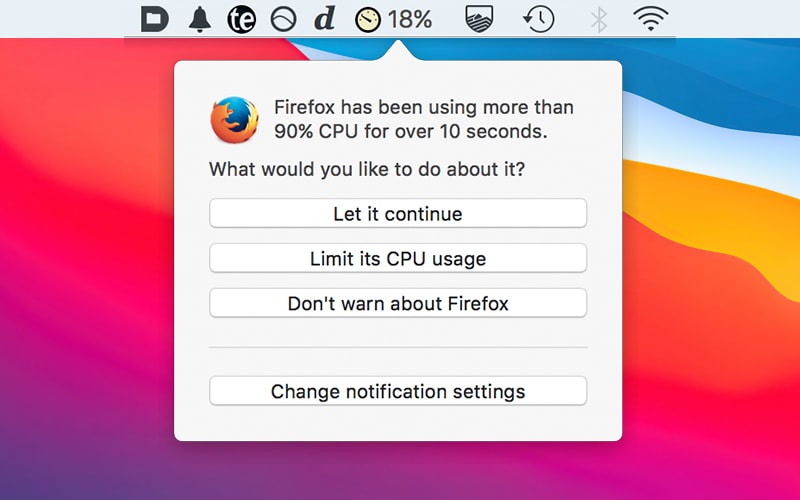Click the 18% CPU reading in menu bar
The image size is (800, 500).
click(x=410, y=19)
